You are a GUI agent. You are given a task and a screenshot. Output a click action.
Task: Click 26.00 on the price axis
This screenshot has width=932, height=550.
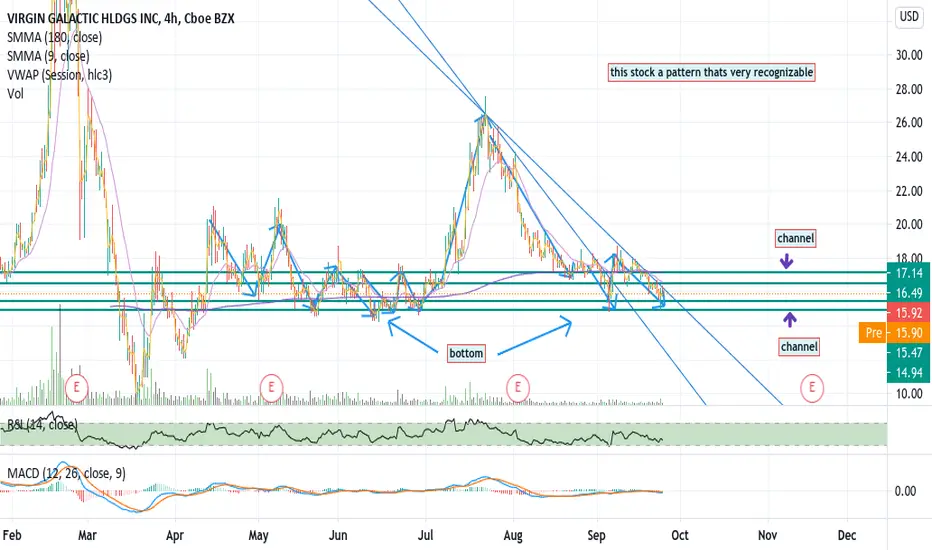pos(909,122)
